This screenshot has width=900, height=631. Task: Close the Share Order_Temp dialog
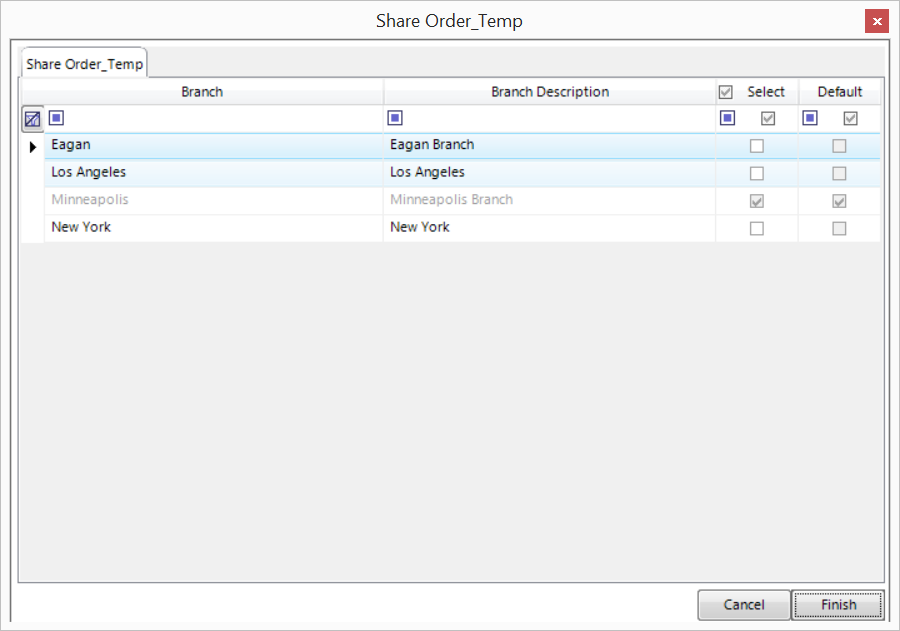pos(876,21)
